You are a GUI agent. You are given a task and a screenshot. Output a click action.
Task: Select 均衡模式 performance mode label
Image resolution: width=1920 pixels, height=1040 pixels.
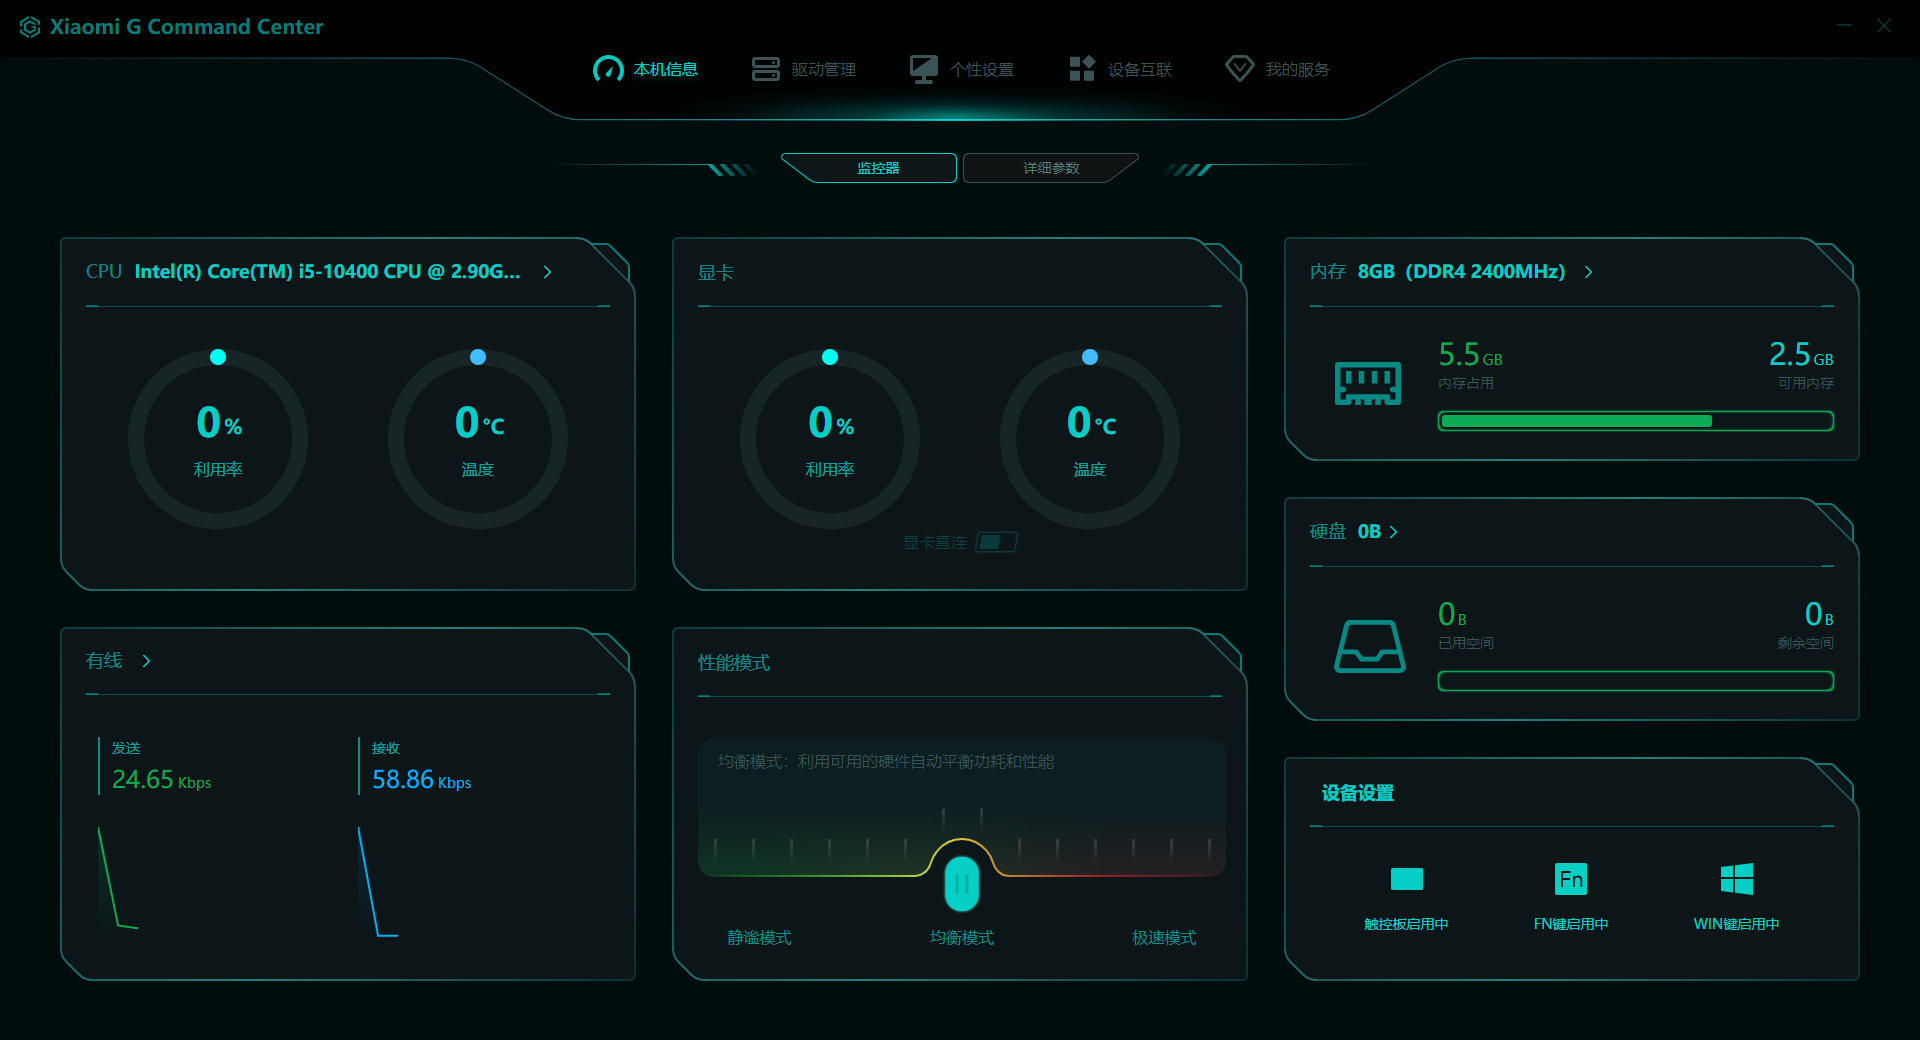click(962, 938)
